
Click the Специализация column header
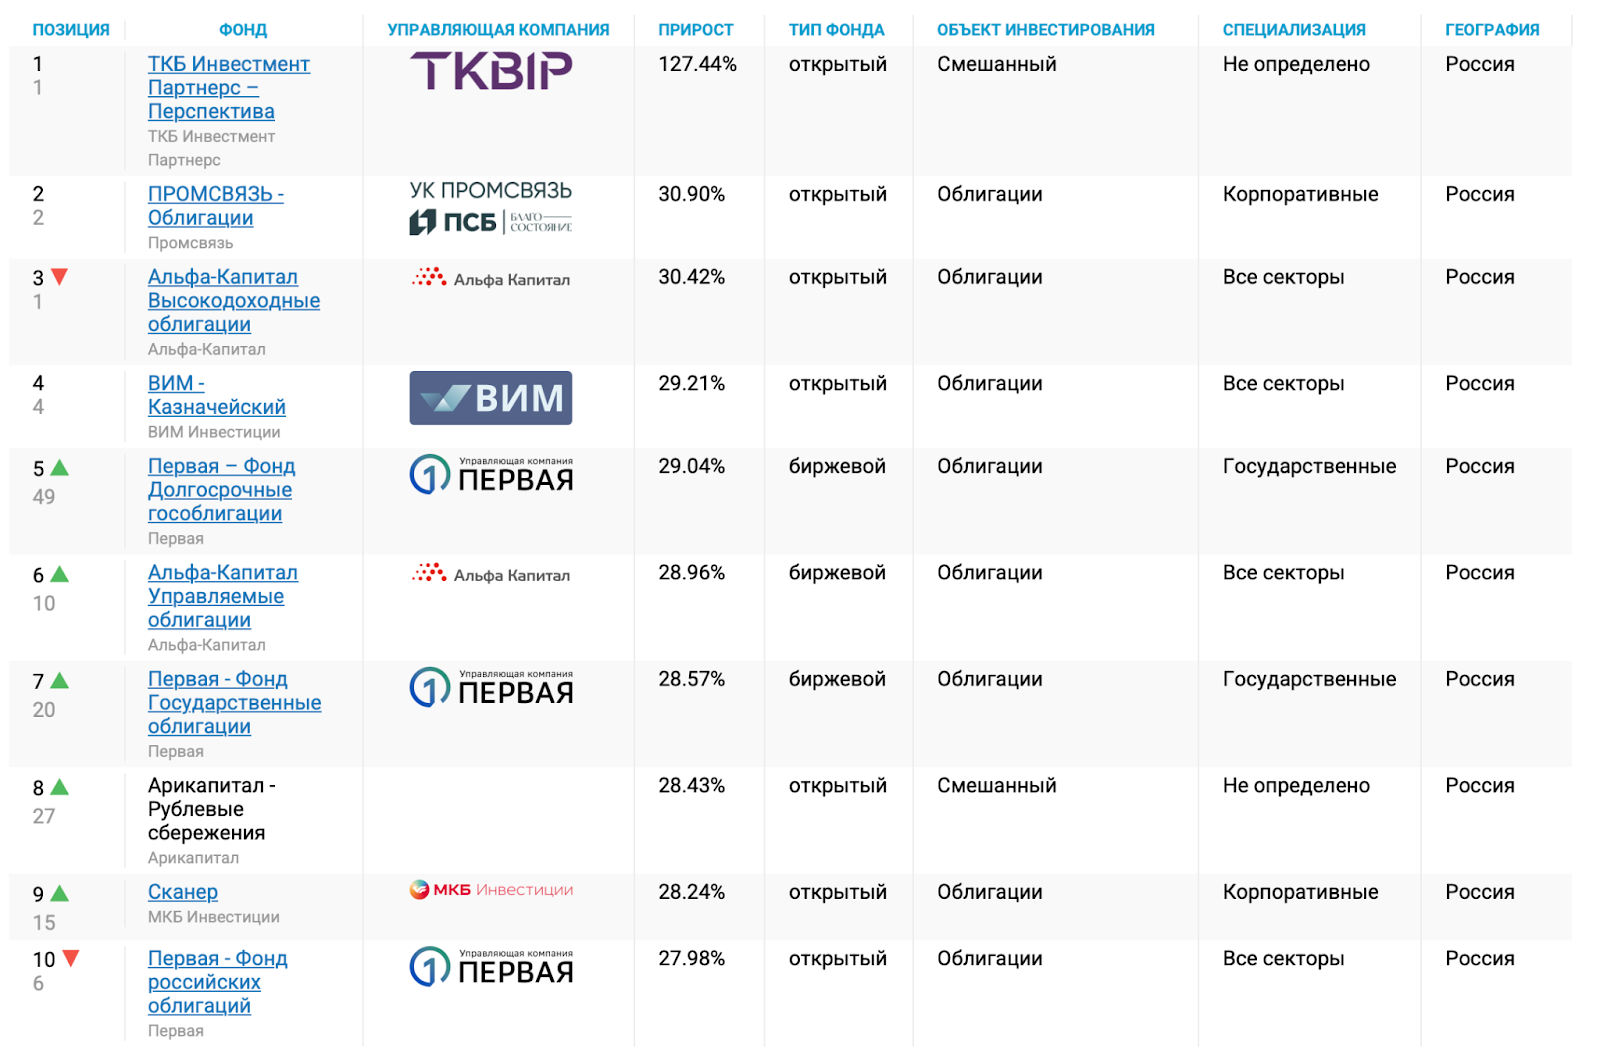pyautogui.click(x=1293, y=30)
